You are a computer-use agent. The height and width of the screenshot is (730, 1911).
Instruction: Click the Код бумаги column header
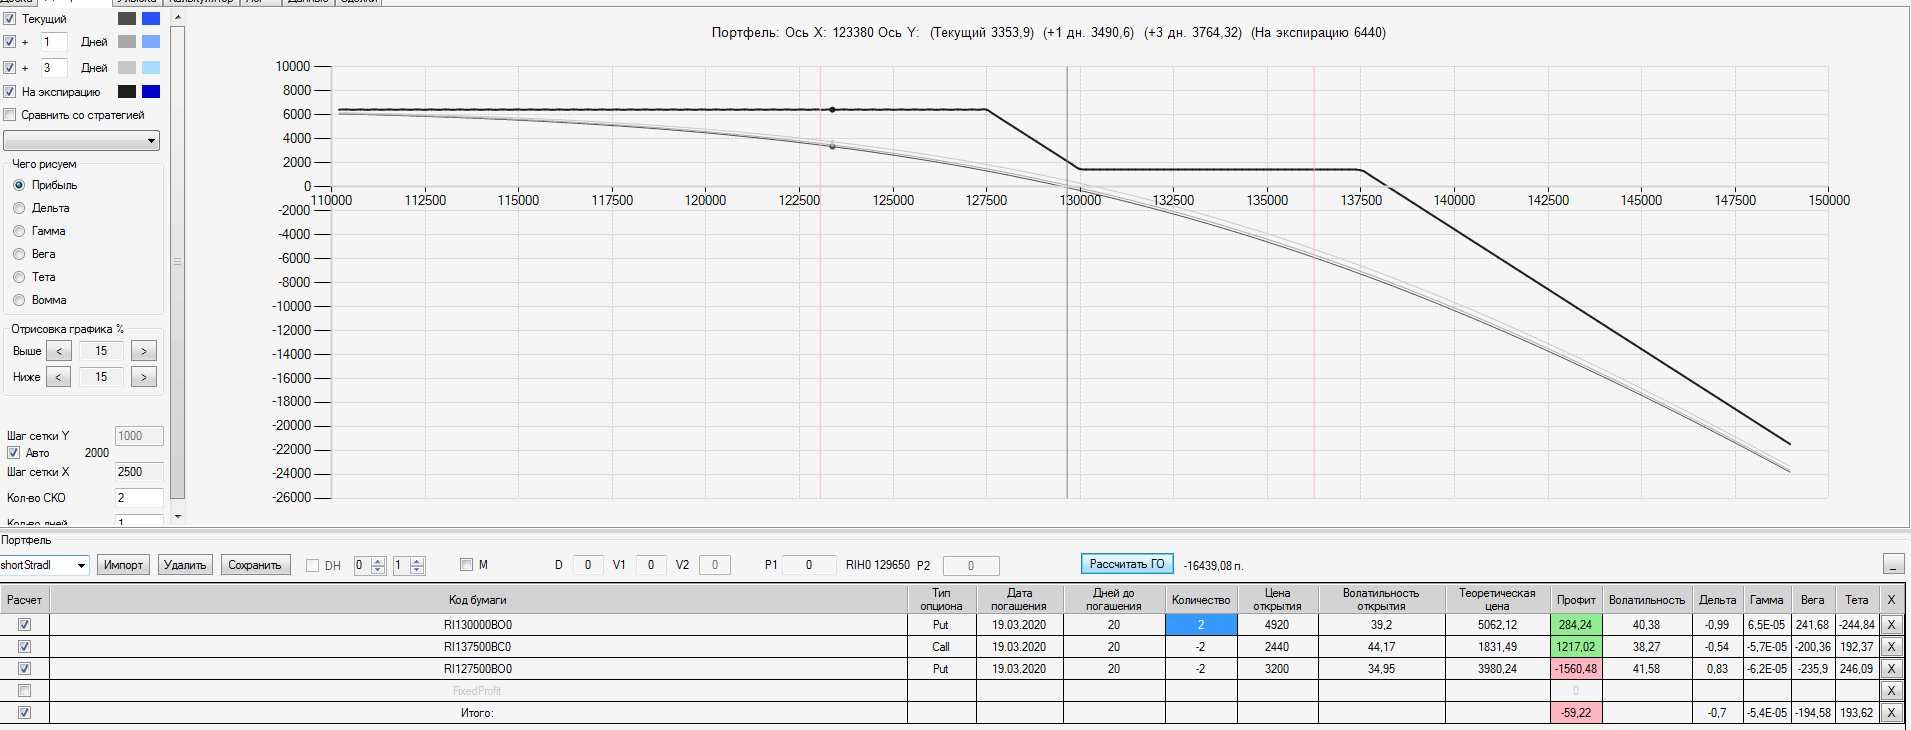(478, 600)
